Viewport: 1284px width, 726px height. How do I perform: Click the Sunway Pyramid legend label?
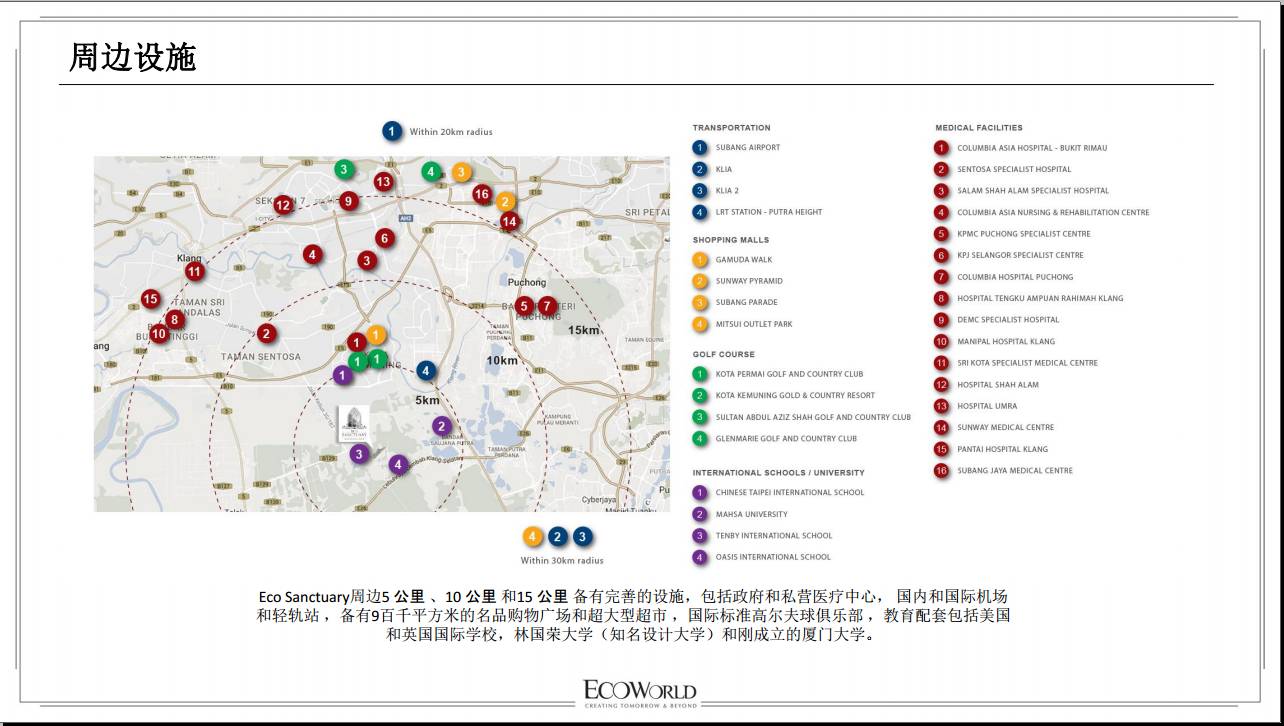(749, 282)
